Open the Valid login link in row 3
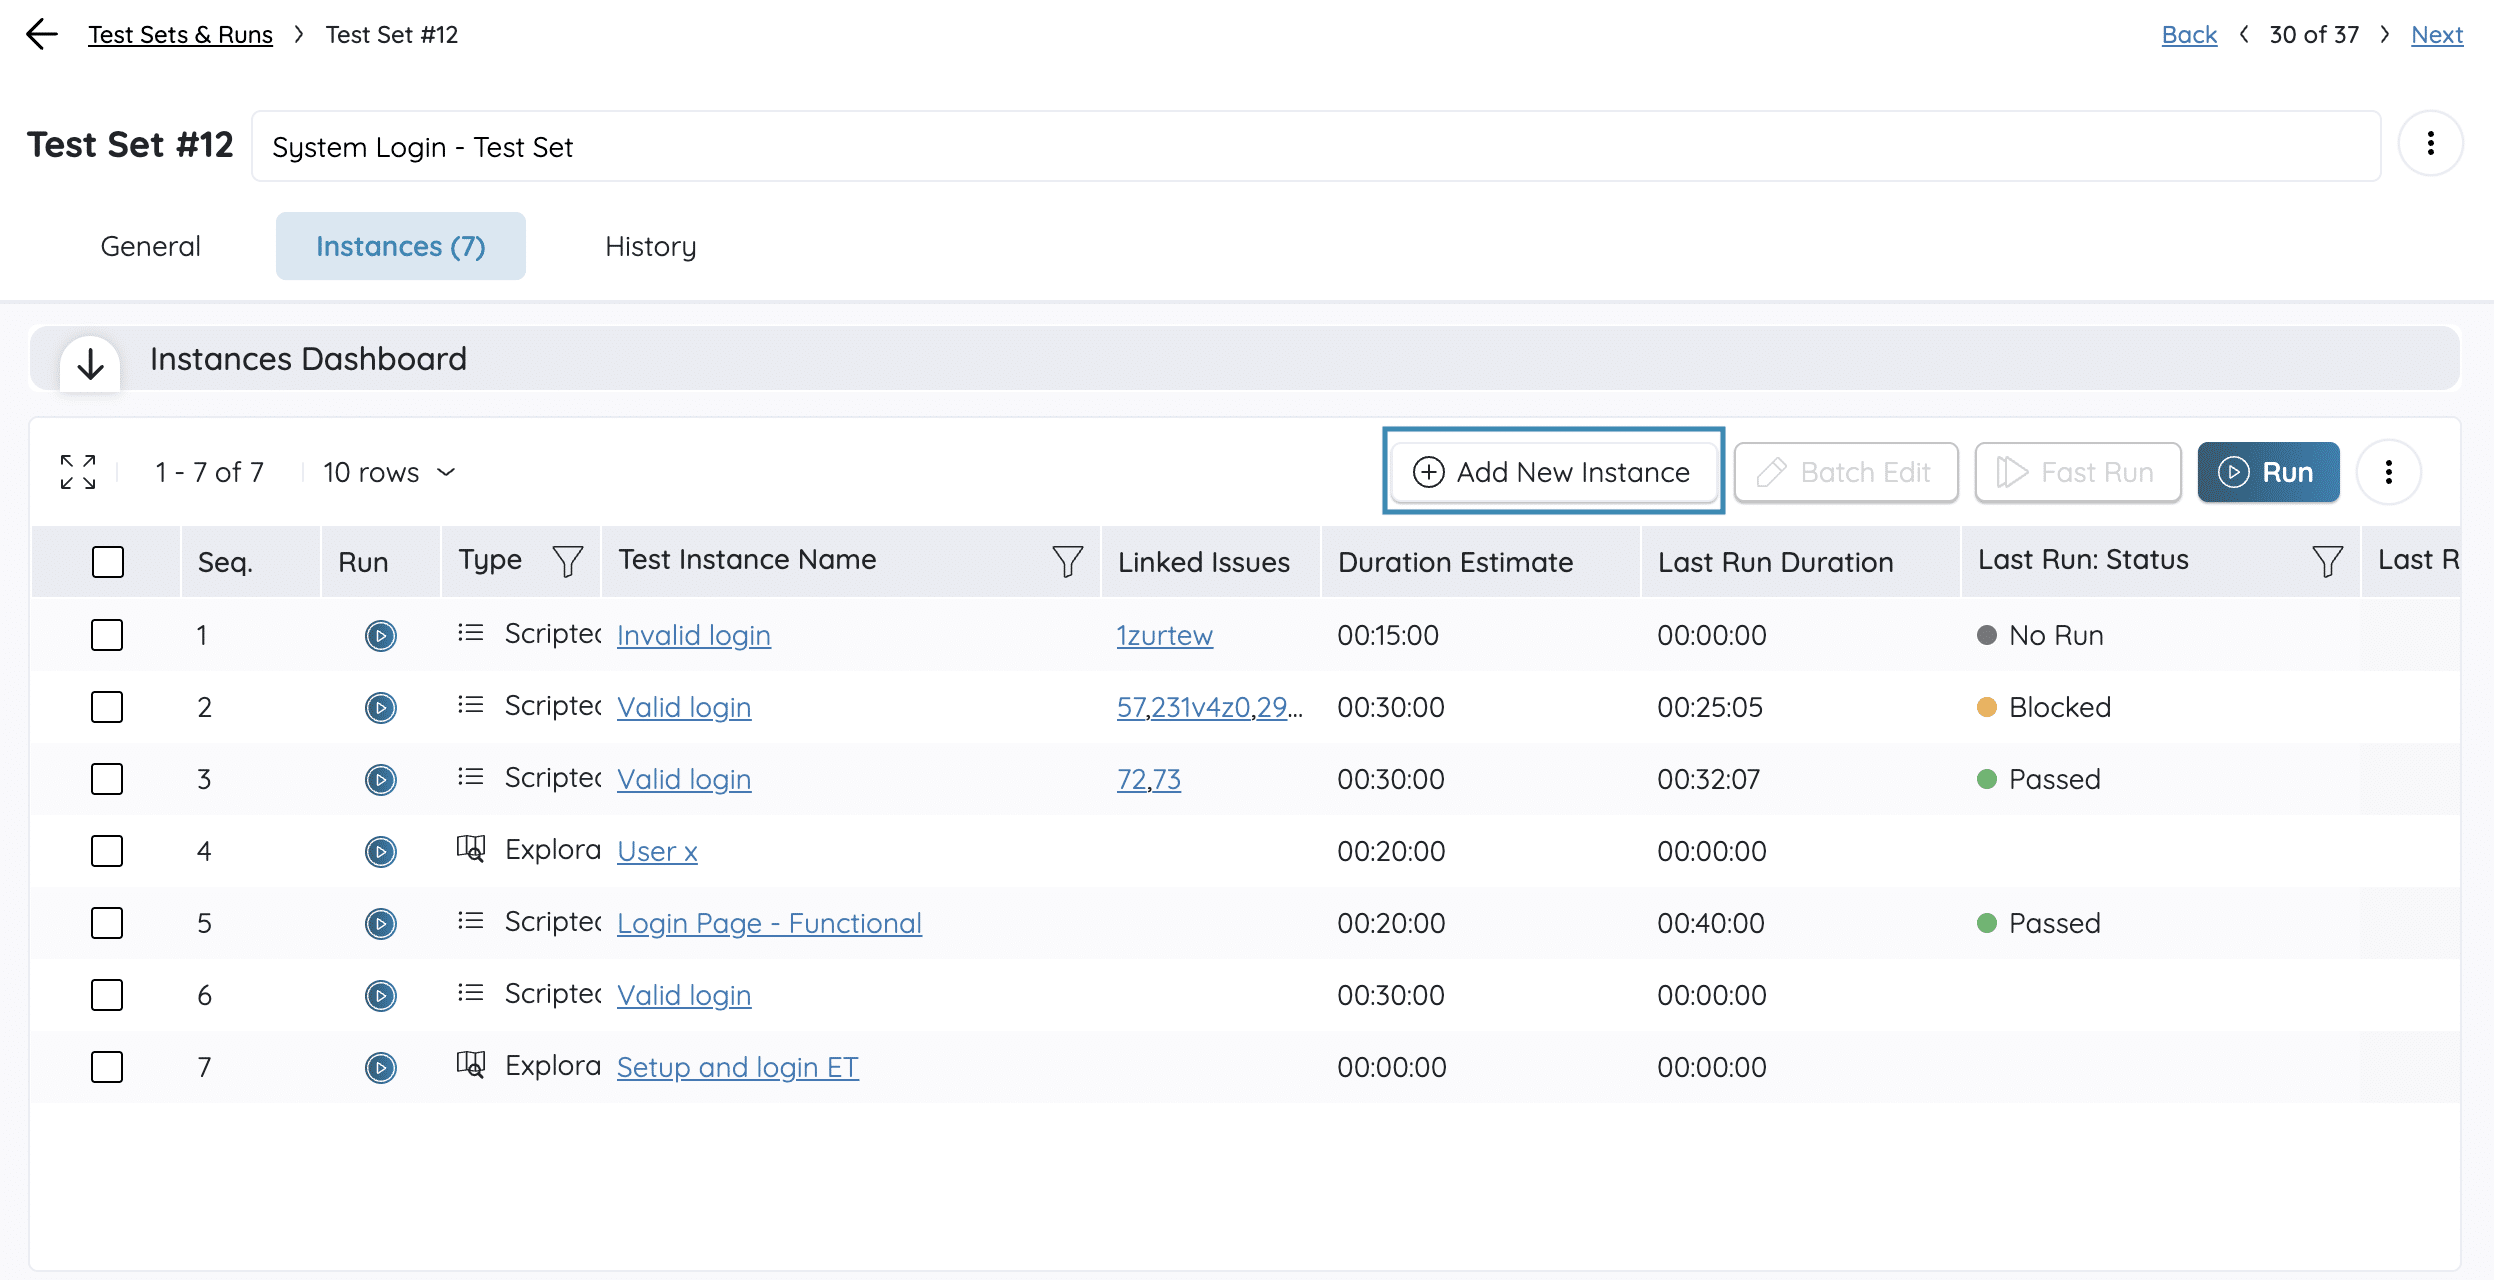 [x=684, y=779]
